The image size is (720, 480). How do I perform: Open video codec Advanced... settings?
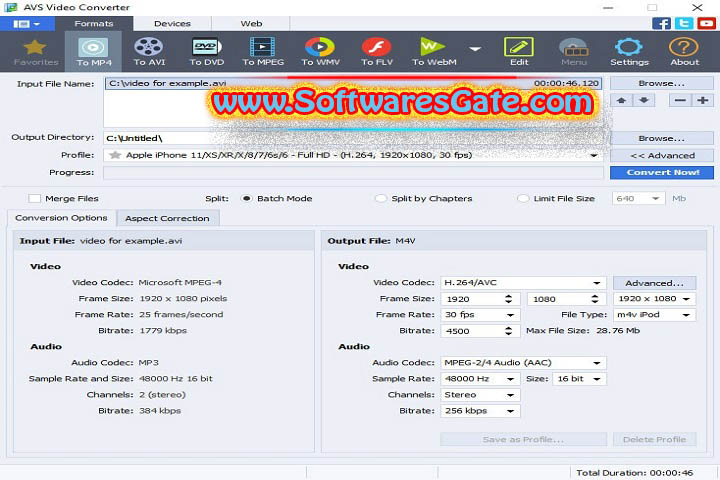tap(654, 283)
